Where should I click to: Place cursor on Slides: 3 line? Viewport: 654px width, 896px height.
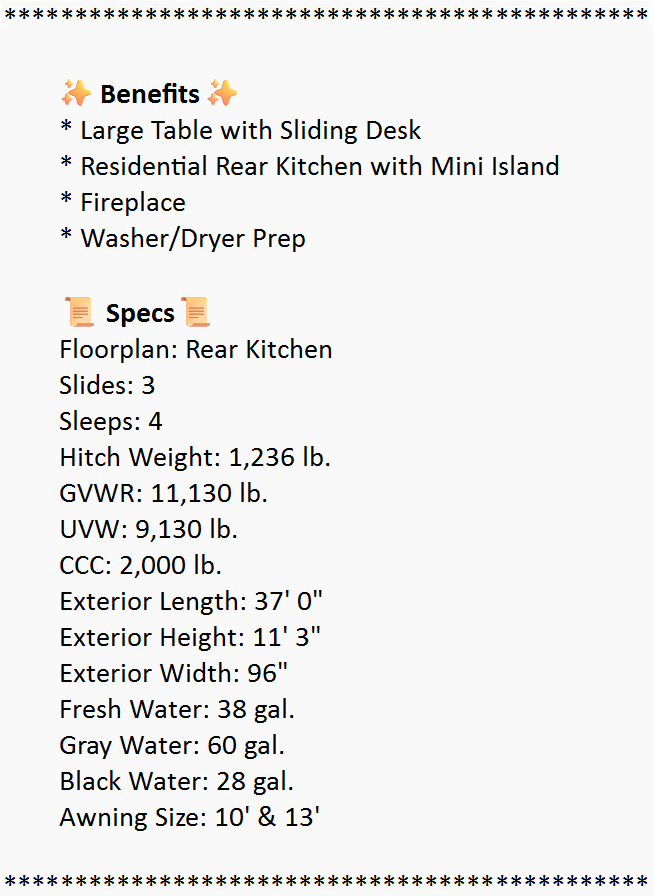(x=107, y=385)
